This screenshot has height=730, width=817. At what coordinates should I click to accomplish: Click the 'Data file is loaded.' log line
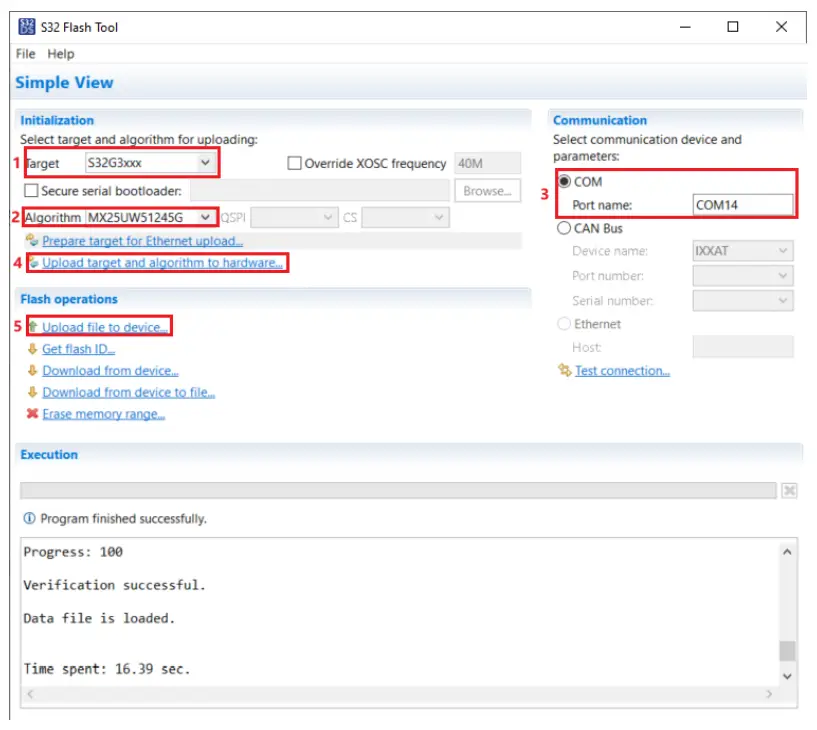click(99, 618)
